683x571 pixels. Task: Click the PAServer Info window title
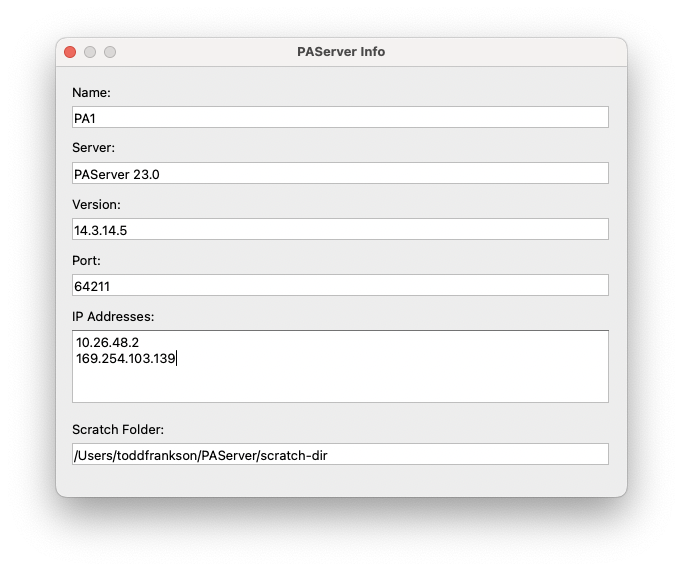341,52
